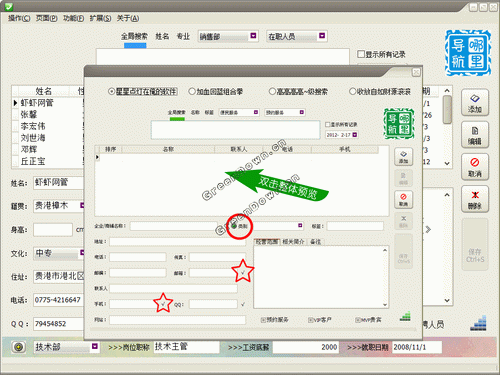Select 张馨 in the name list
This screenshot has width=500, height=375.
point(29,114)
